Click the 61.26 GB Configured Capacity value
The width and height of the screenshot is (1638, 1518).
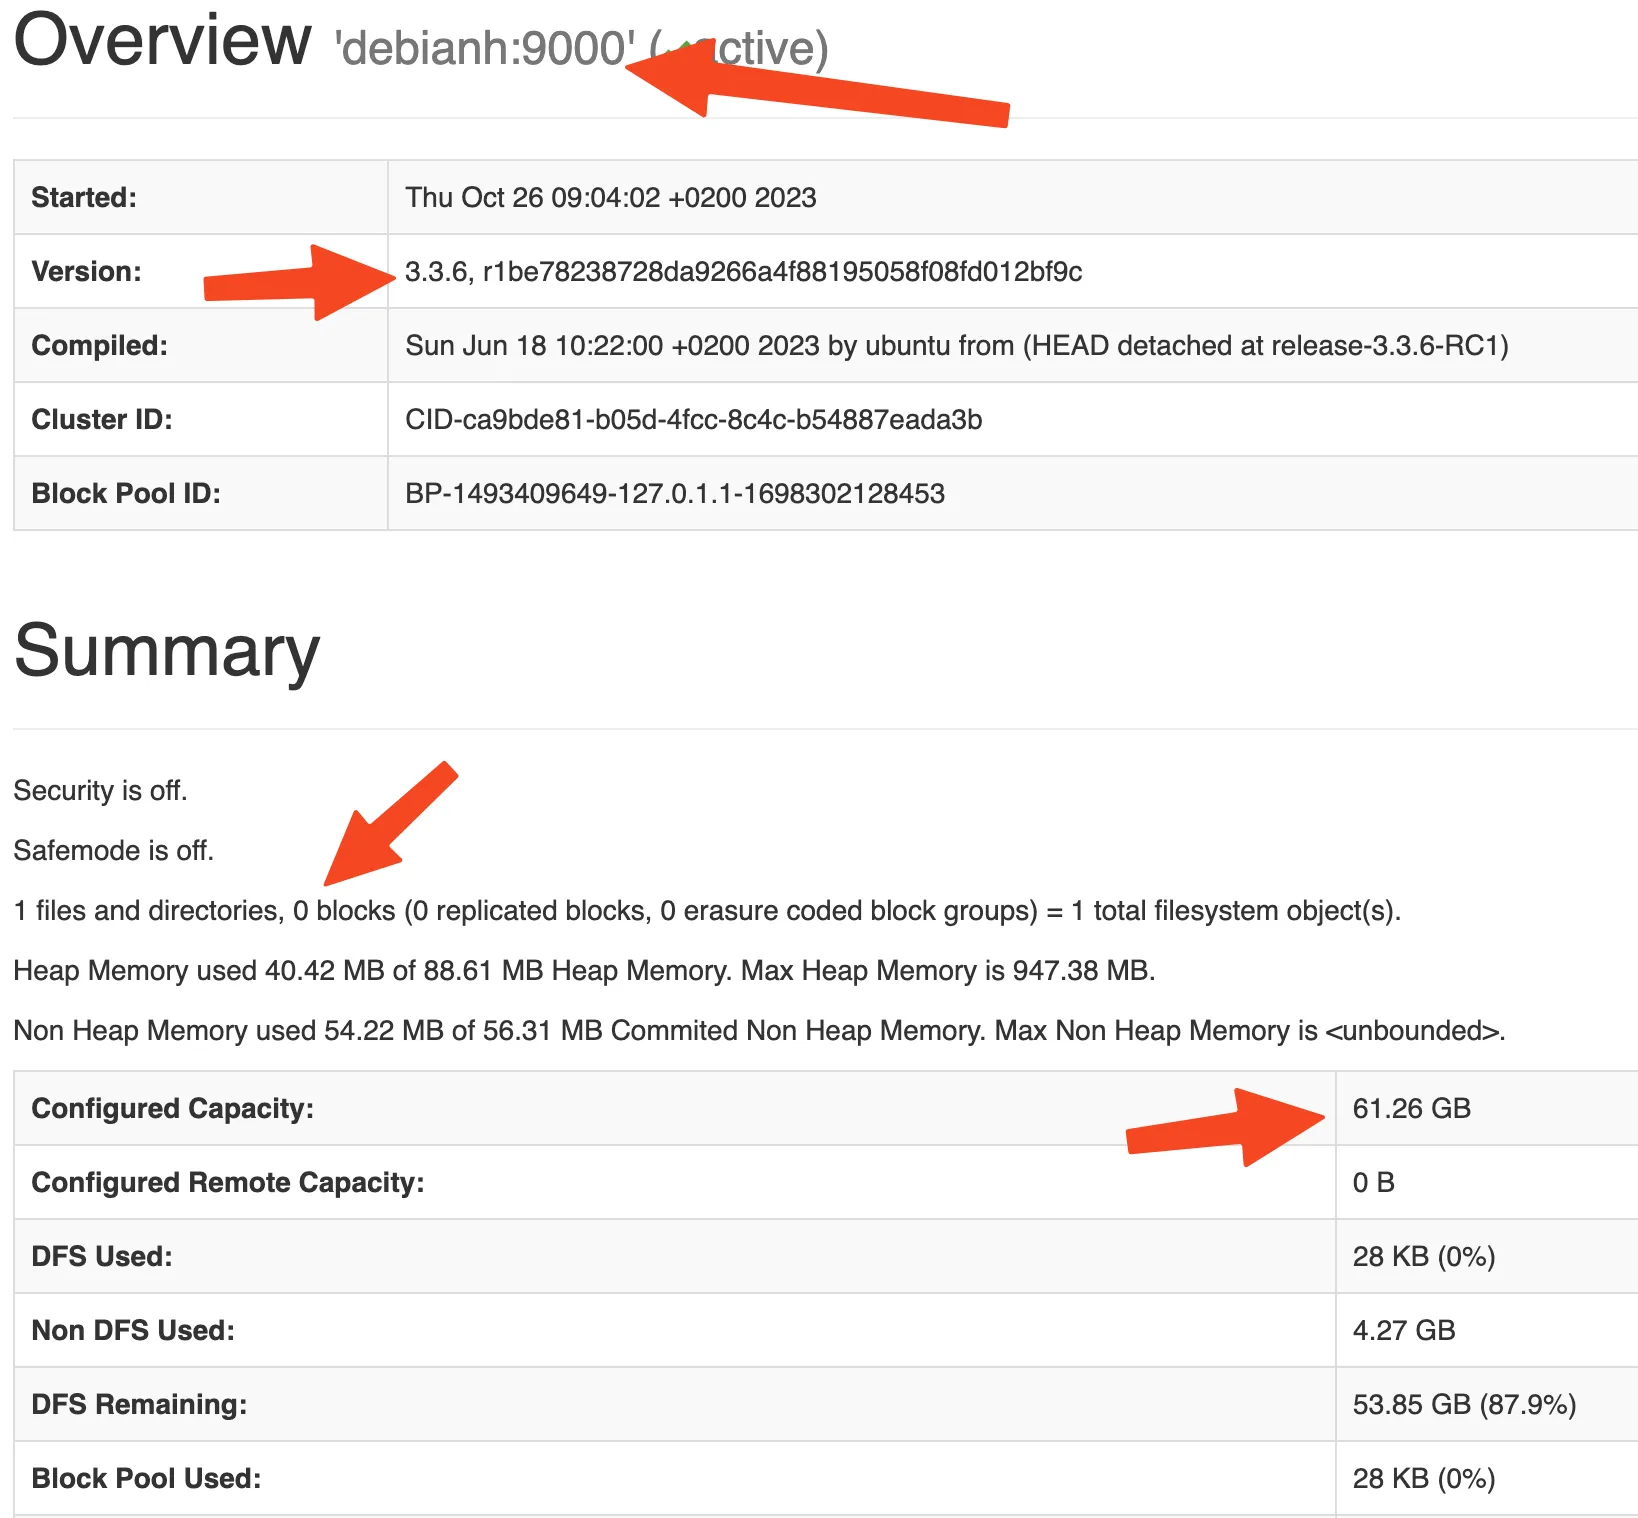(1411, 1109)
